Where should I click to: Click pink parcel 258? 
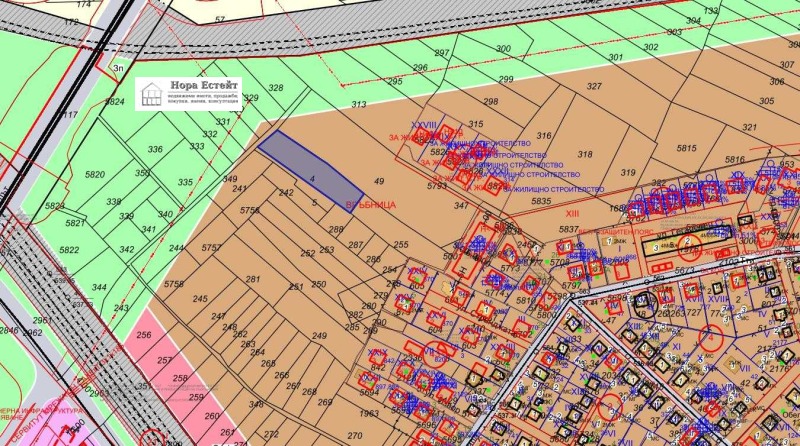click(x=180, y=379)
